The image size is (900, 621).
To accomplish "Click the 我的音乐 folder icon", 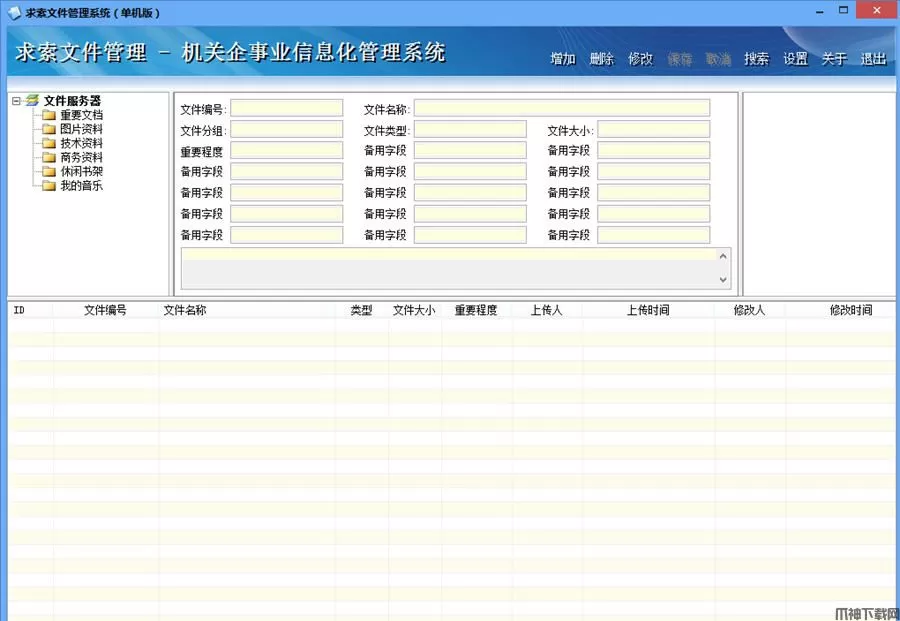I will coord(49,185).
